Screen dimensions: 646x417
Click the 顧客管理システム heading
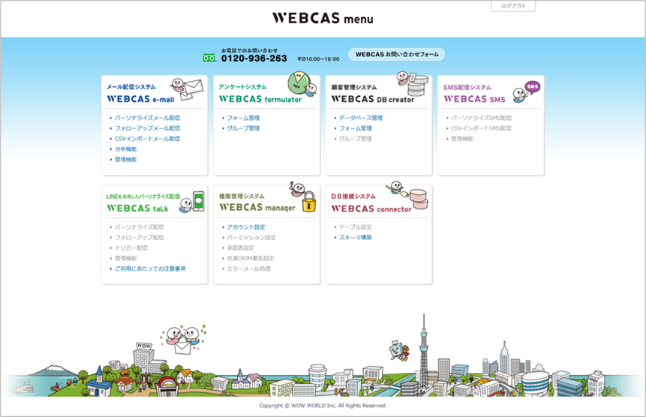[354, 87]
